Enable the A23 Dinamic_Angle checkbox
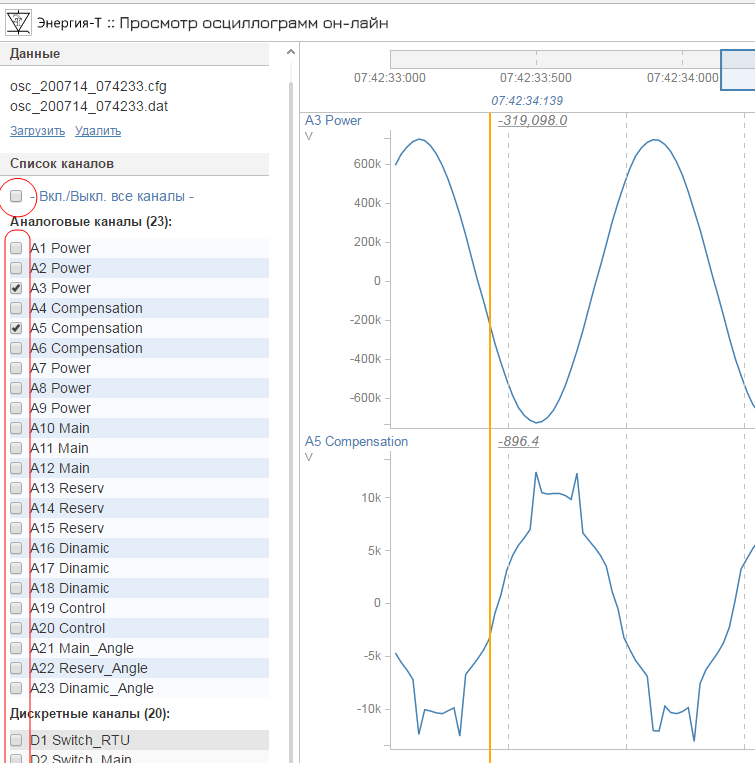The image size is (755, 763). click(x=16, y=688)
